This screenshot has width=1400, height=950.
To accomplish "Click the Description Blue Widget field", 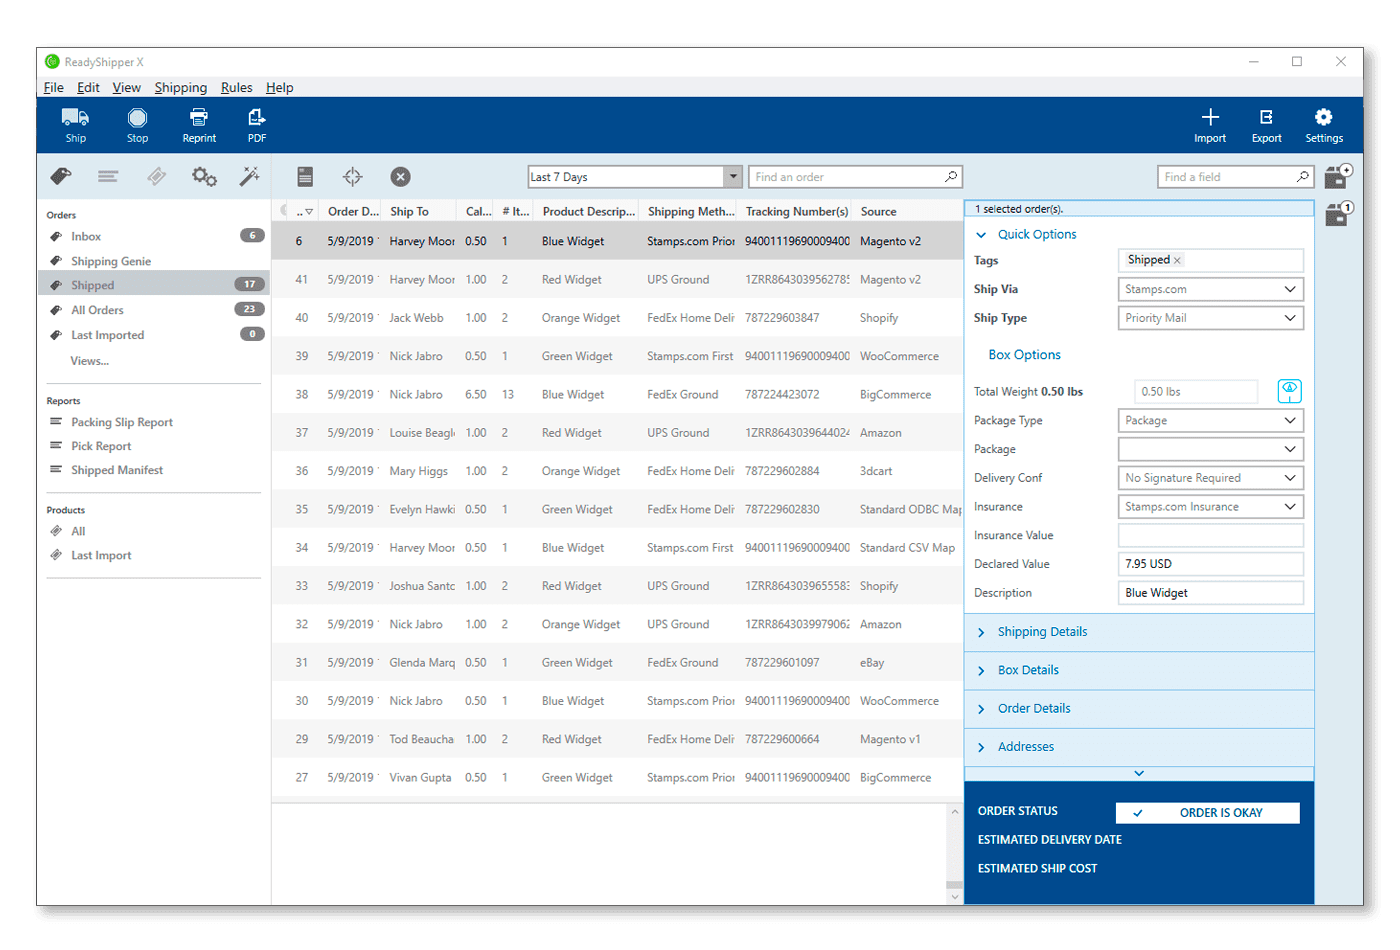I will point(1211,593).
